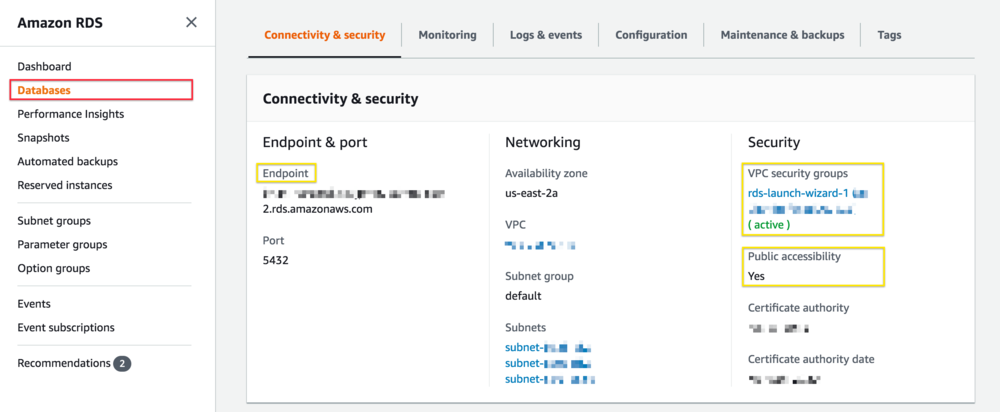Open Performance Insights from sidebar
Image resolution: width=1000 pixels, height=412 pixels.
click(71, 114)
